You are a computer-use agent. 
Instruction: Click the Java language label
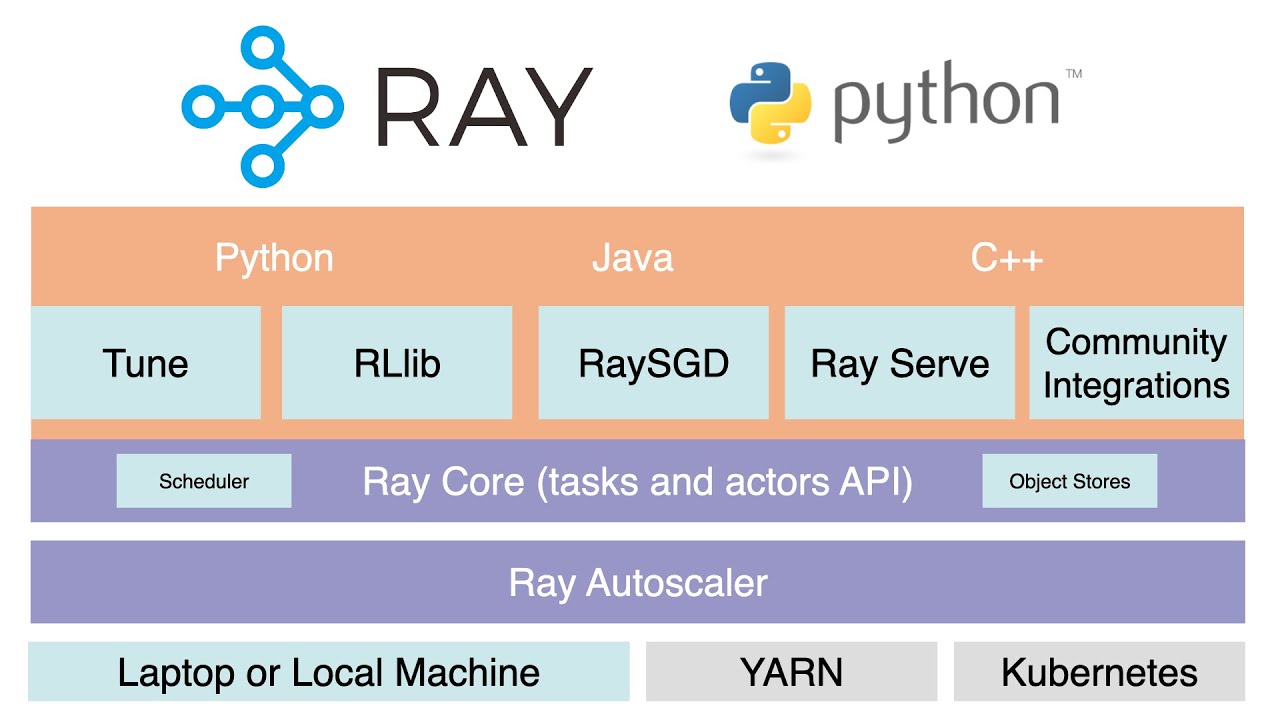point(632,258)
